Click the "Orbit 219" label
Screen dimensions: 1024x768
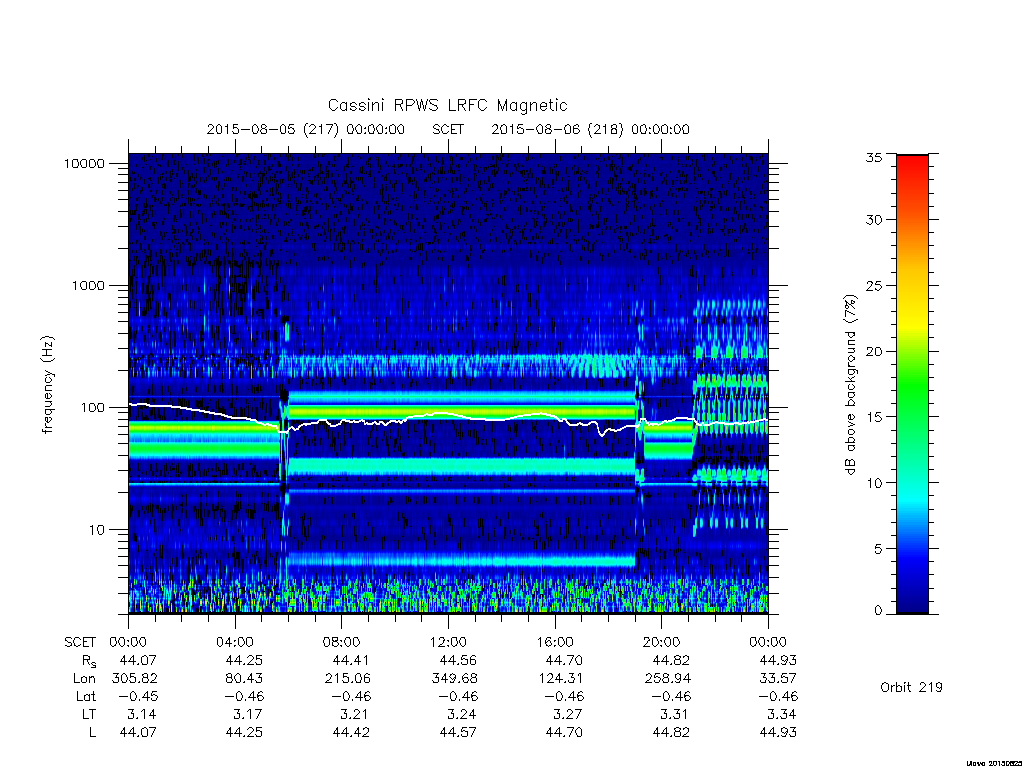pyautogui.click(x=911, y=687)
